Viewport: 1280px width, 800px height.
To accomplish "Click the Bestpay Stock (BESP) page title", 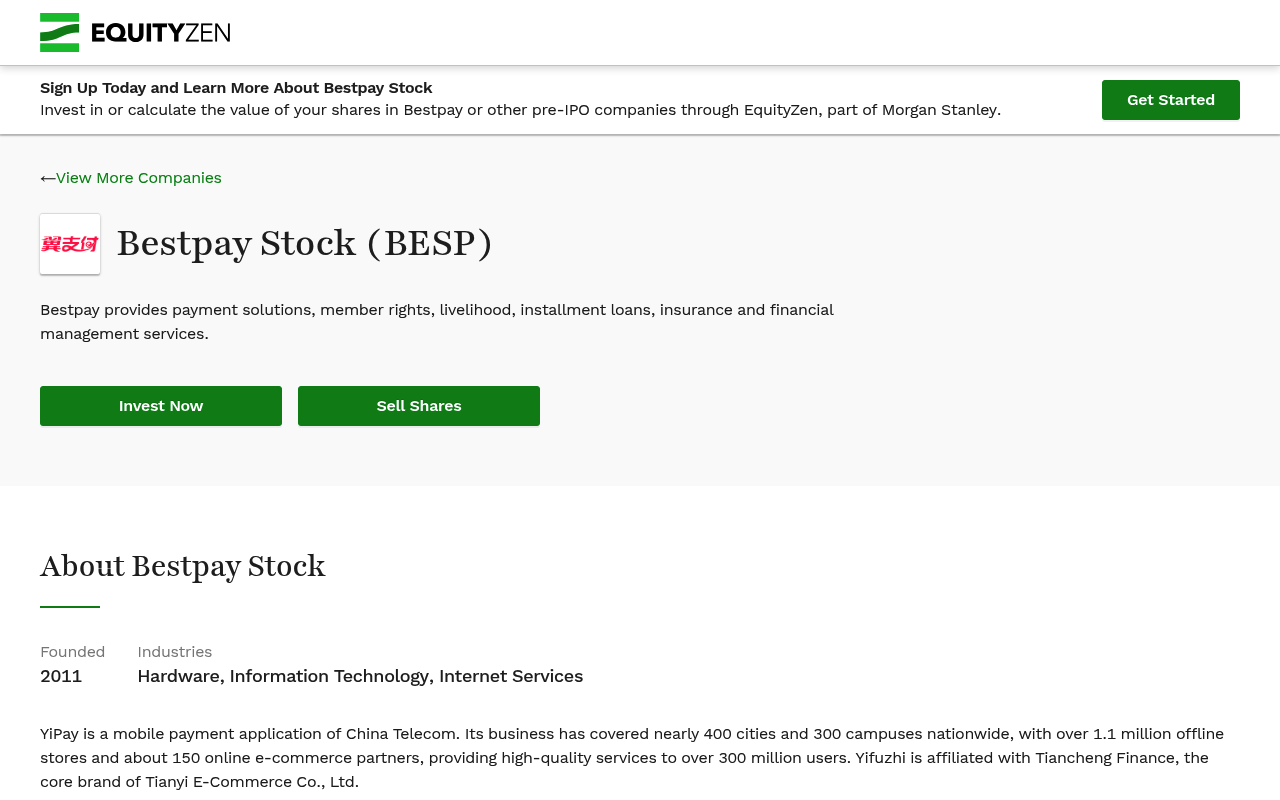I will click(305, 244).
